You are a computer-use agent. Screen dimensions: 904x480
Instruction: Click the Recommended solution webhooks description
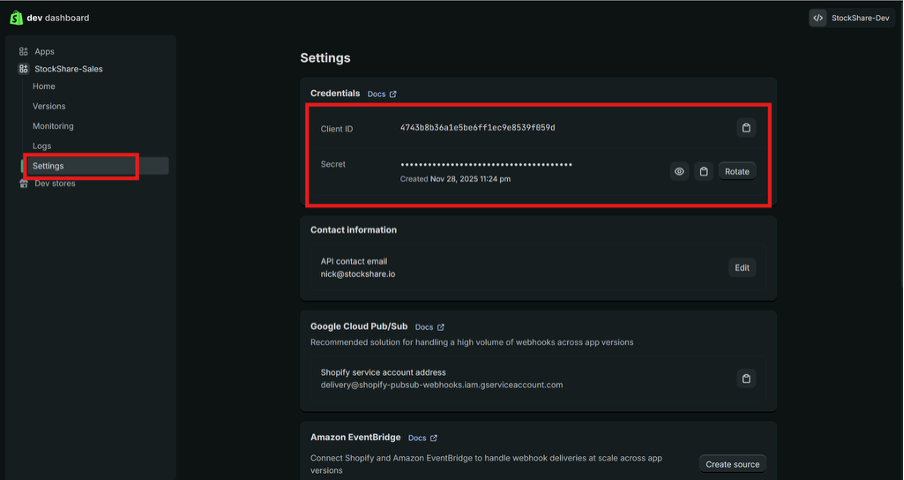pyautogui.click(x=472, y=342)
